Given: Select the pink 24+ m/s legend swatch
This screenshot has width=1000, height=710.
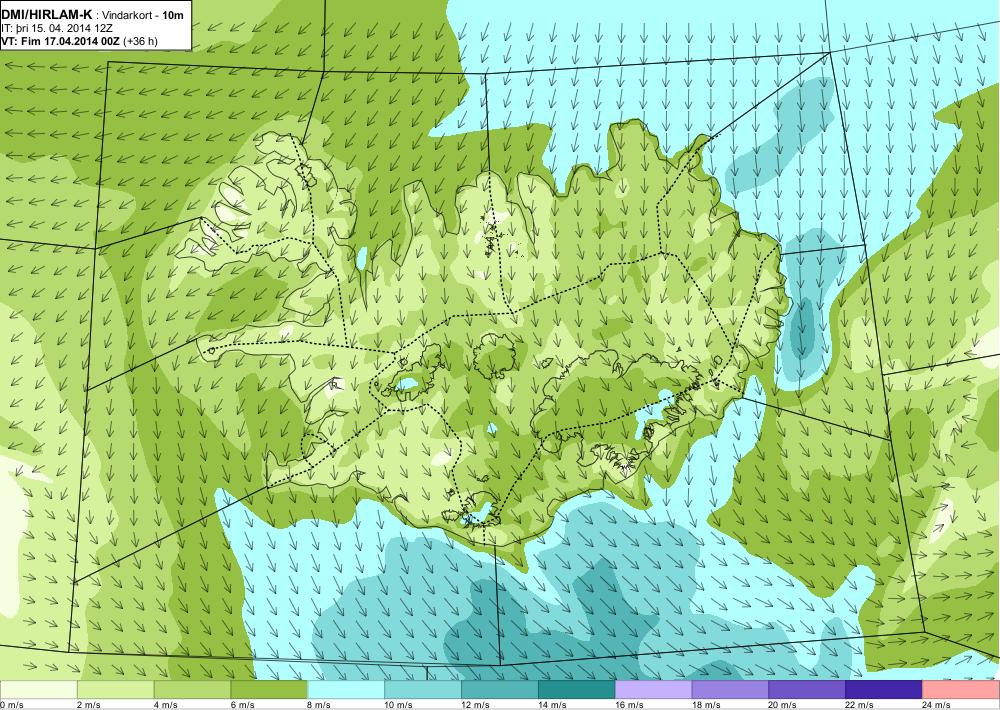Looking at the screenshot, I should (961, 690).
